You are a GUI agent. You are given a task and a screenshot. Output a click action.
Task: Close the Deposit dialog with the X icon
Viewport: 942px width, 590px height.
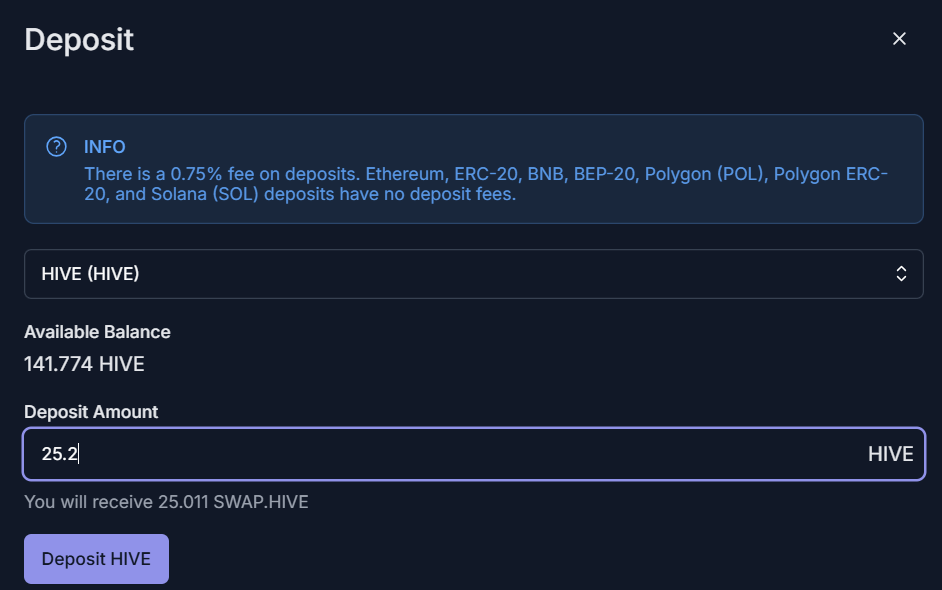(x=899, y=38)
